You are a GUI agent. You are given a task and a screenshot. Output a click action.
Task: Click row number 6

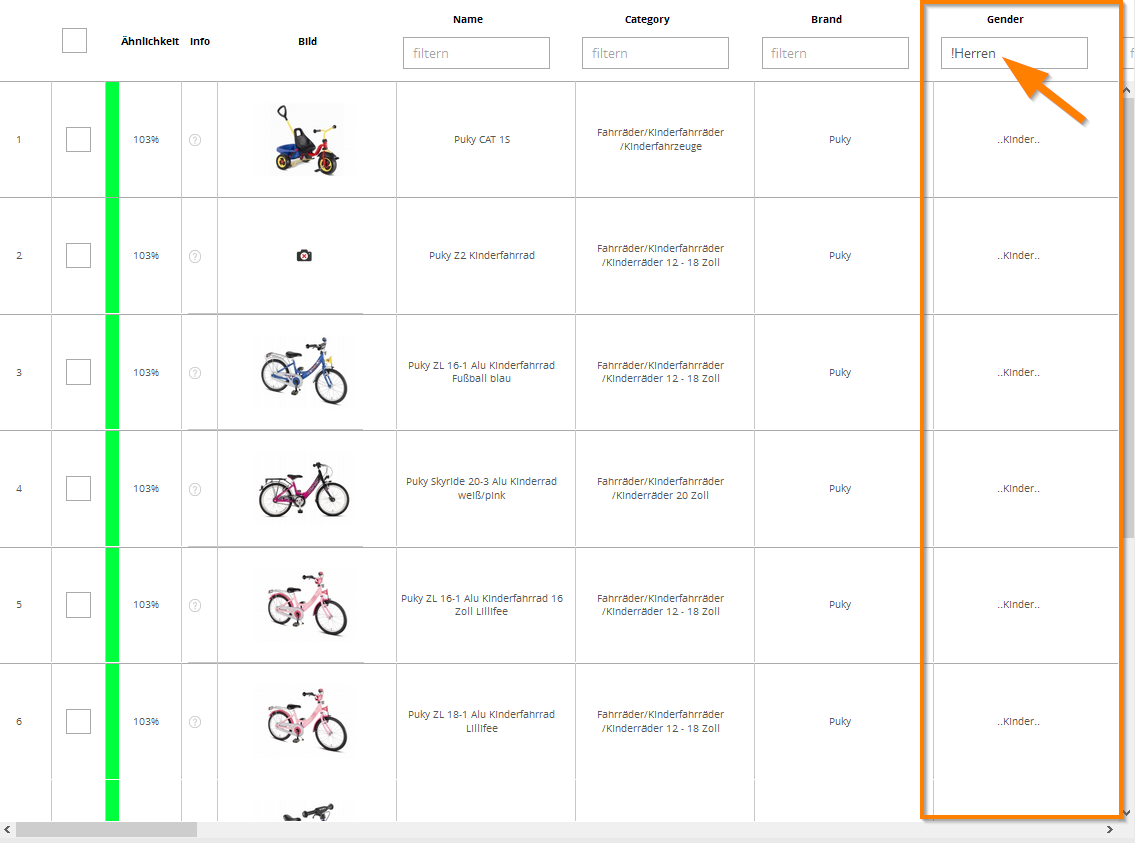[x=19, y=721]
